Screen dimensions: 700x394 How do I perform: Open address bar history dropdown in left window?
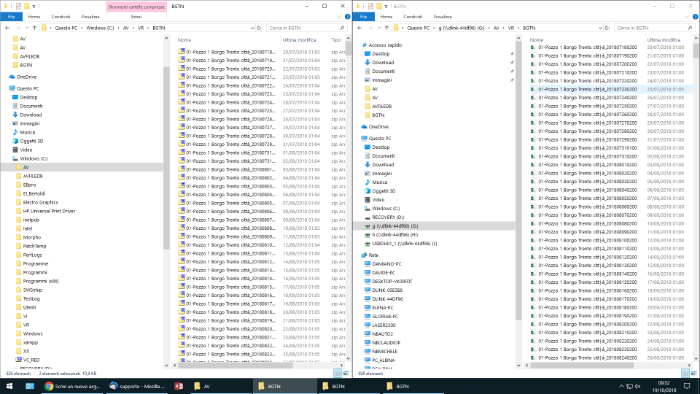[x=252, y=28]
